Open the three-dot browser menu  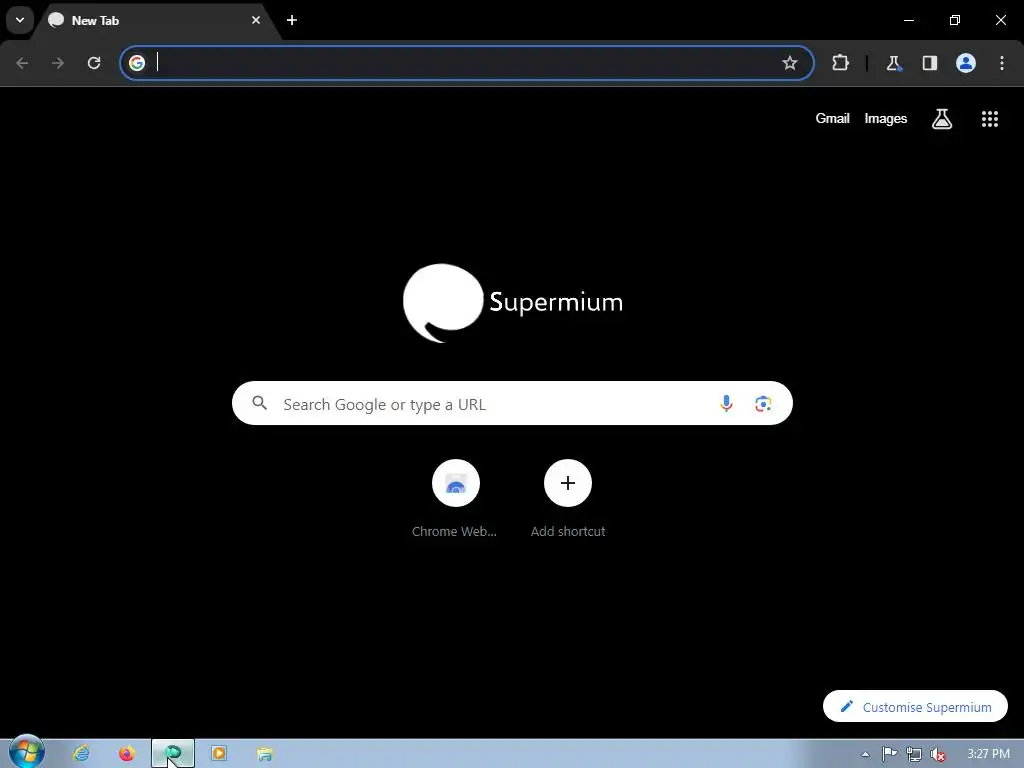[x=1002, y=63]
